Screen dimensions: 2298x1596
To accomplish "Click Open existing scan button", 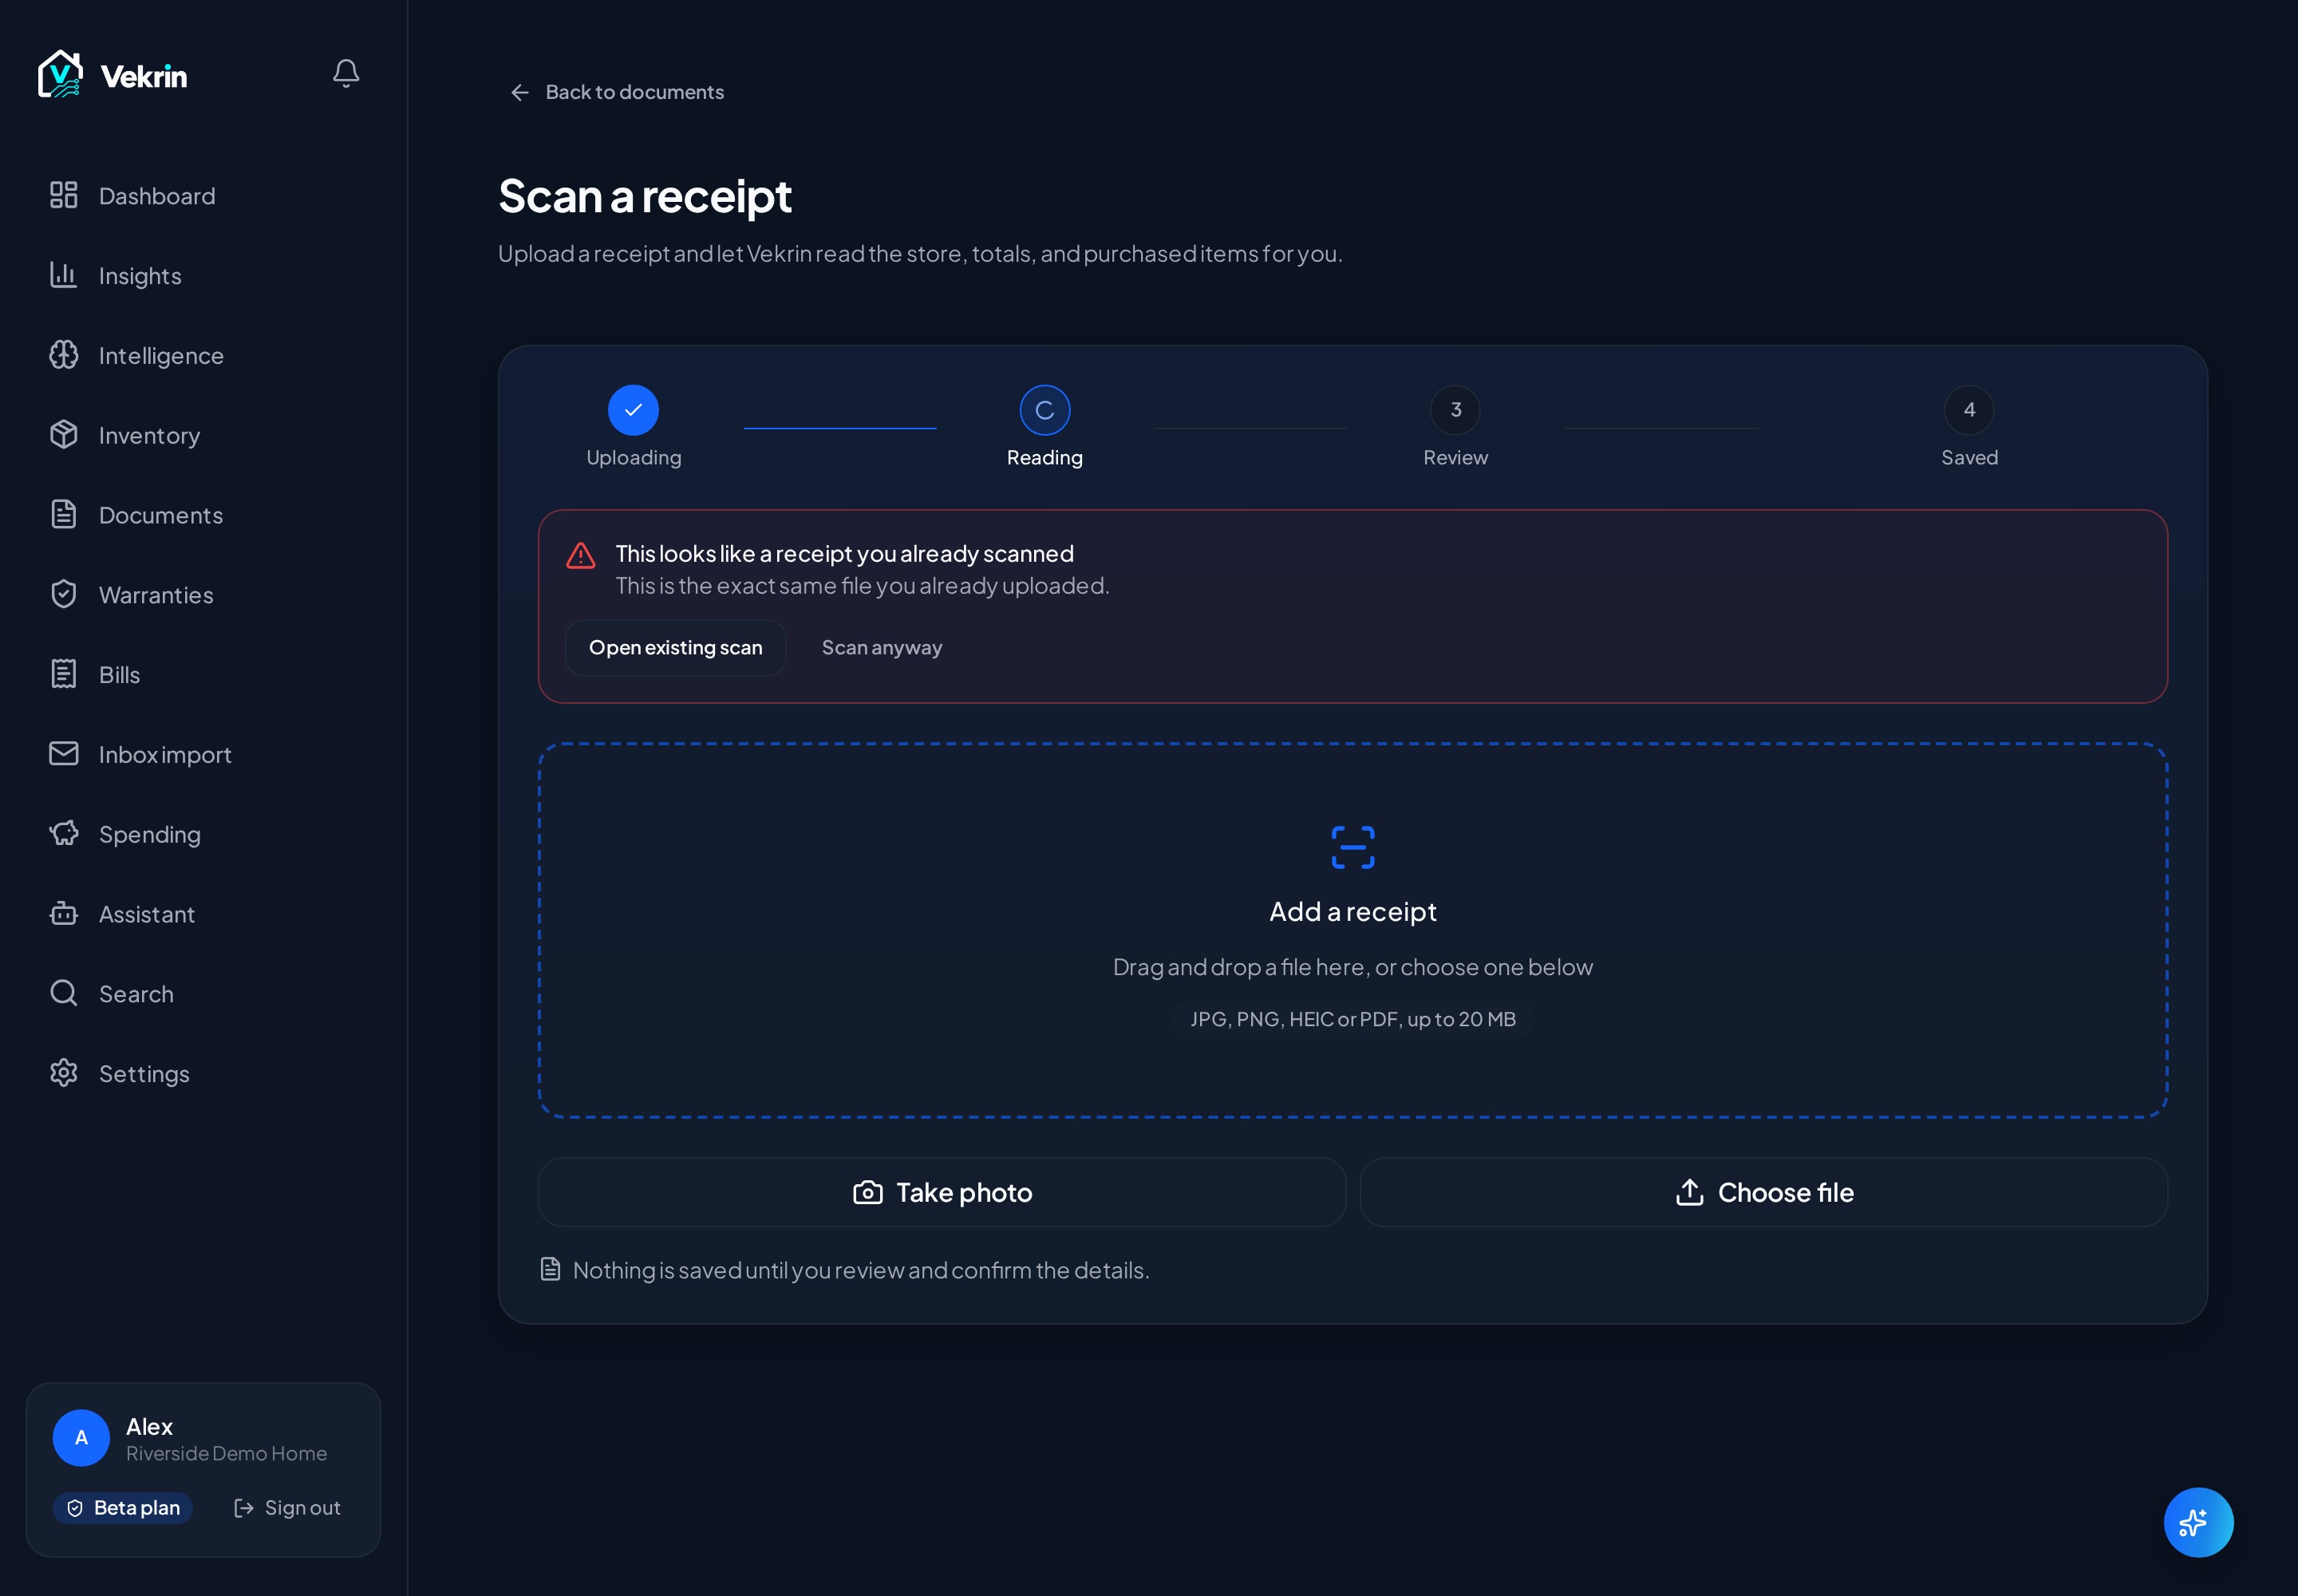I will (x=676, y=648).
